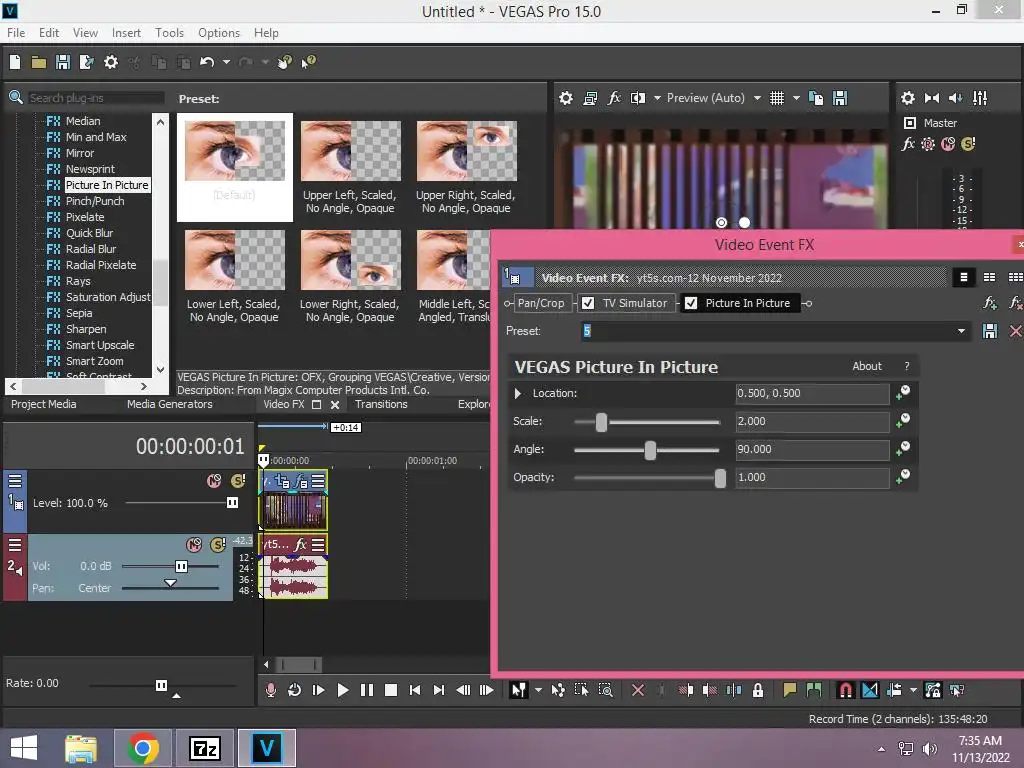
Task: Animate the Scale parameter icon
Action: [903, 421]
